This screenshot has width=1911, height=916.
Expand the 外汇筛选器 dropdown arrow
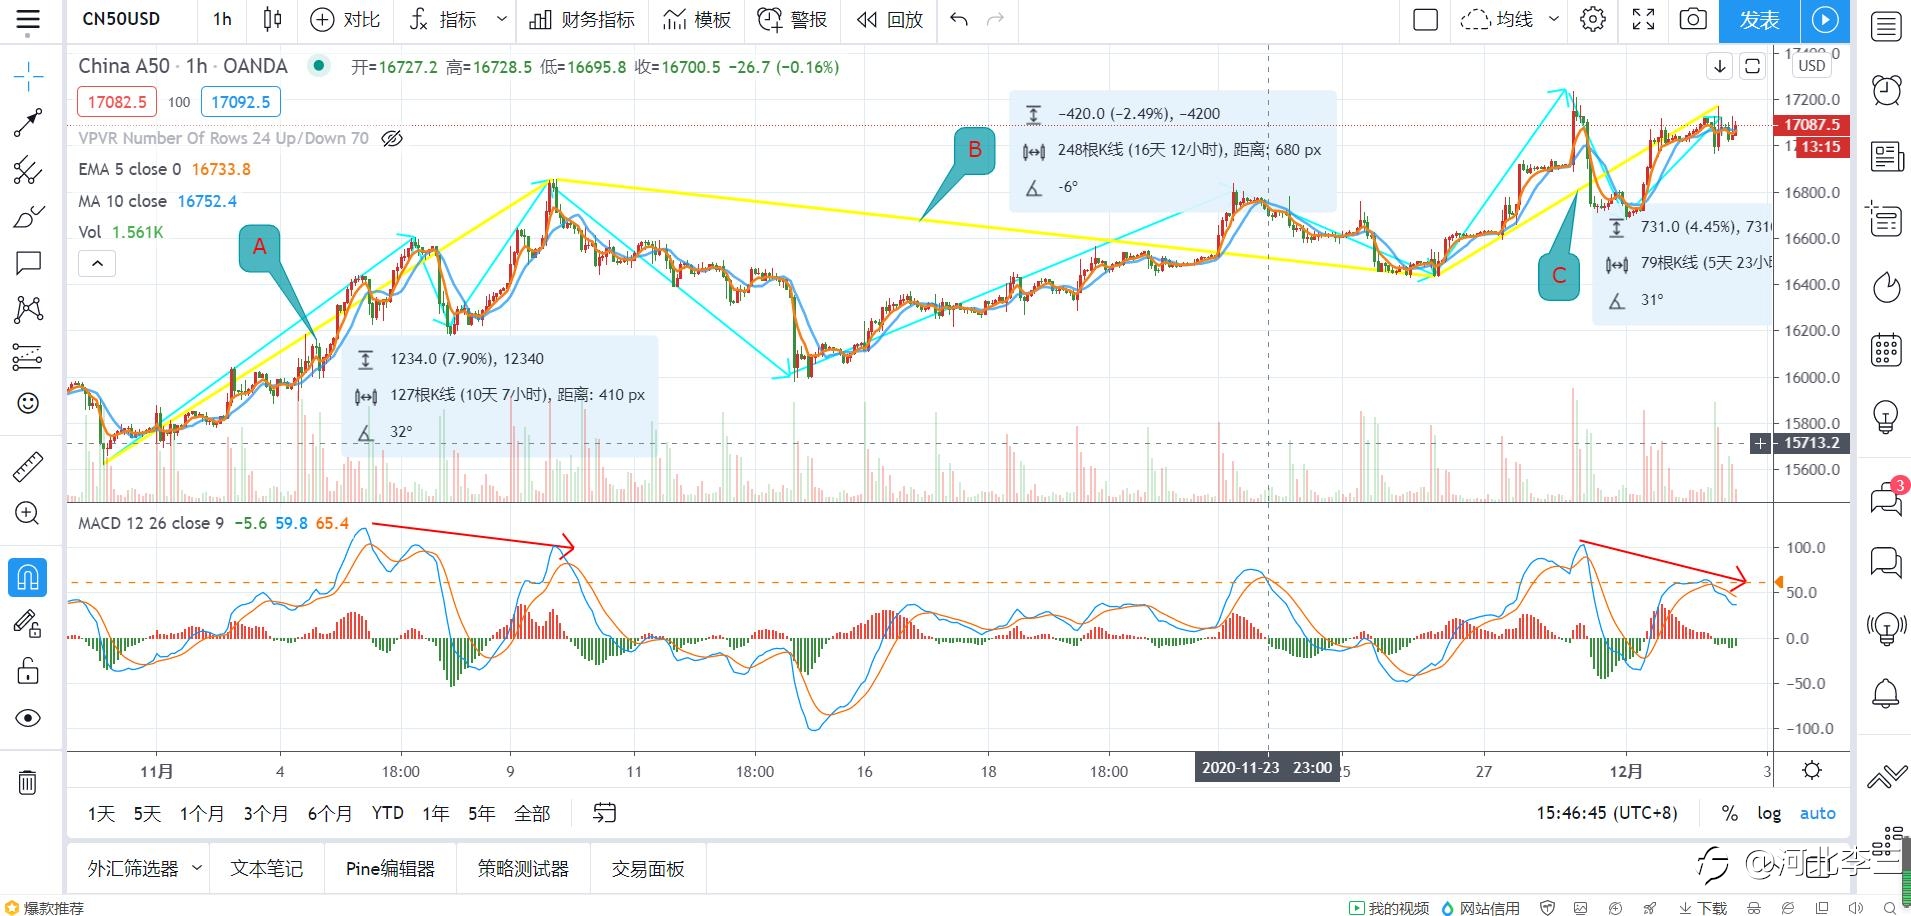pos(197,868)
